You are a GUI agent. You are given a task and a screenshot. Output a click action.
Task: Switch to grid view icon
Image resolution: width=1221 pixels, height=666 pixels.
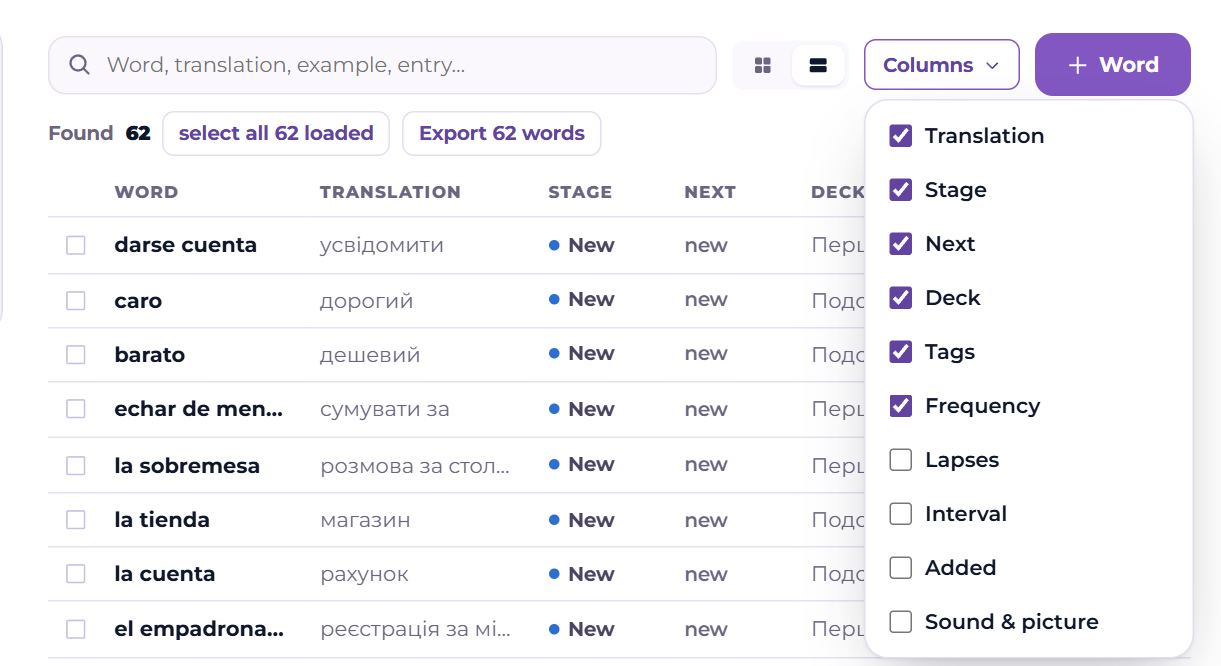763,66
